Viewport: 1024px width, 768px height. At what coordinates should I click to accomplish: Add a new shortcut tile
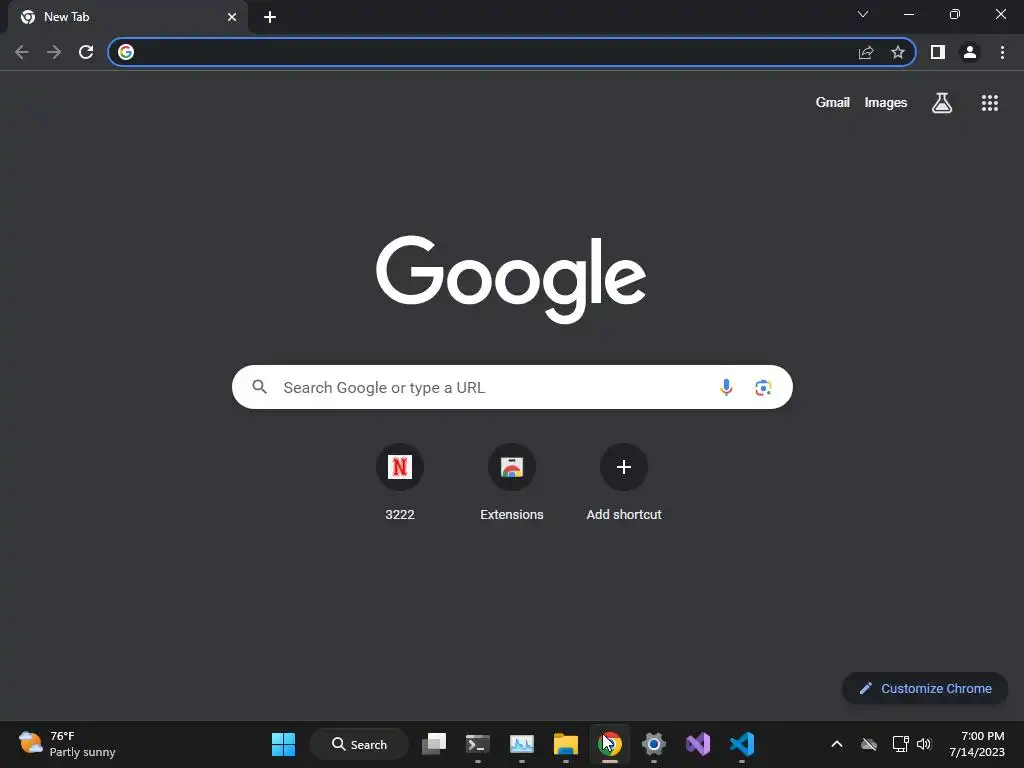(624, 483)
